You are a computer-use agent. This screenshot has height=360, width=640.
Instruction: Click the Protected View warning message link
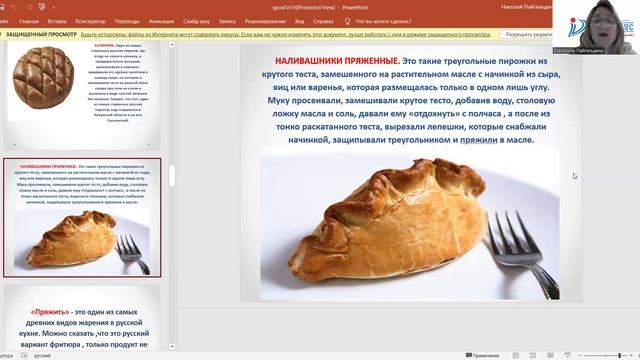(x=286, y=35)
